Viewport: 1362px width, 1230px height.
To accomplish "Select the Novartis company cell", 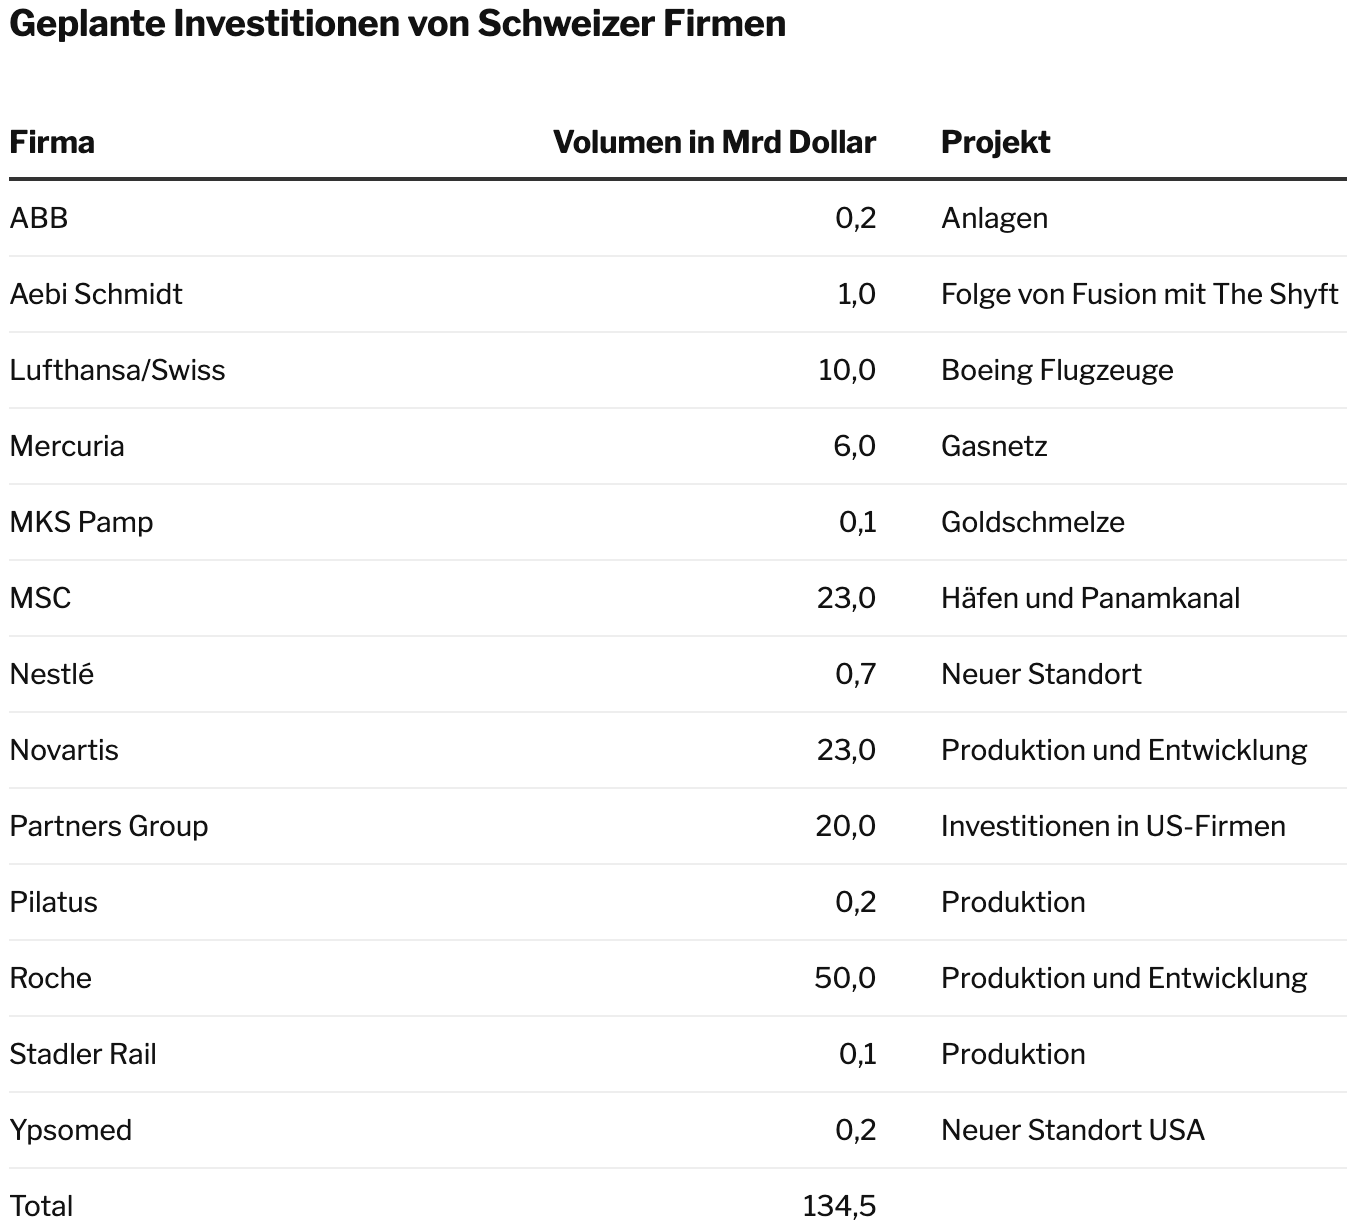I will coord(64,750).
